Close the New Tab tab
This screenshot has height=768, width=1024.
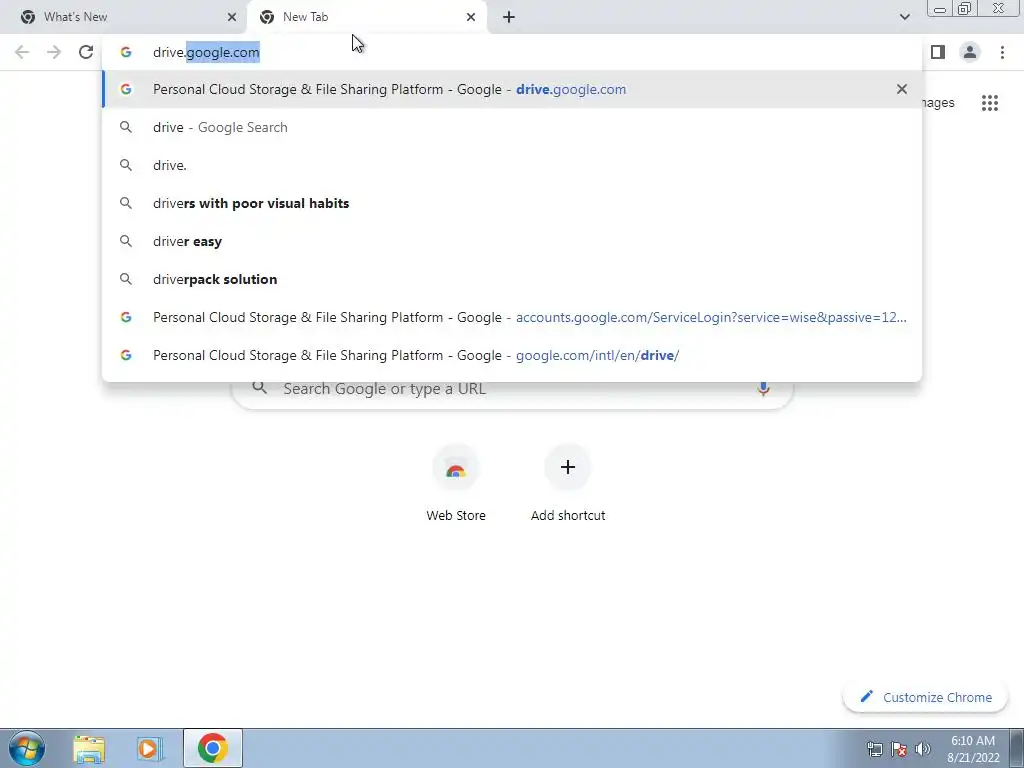point(471,17)
